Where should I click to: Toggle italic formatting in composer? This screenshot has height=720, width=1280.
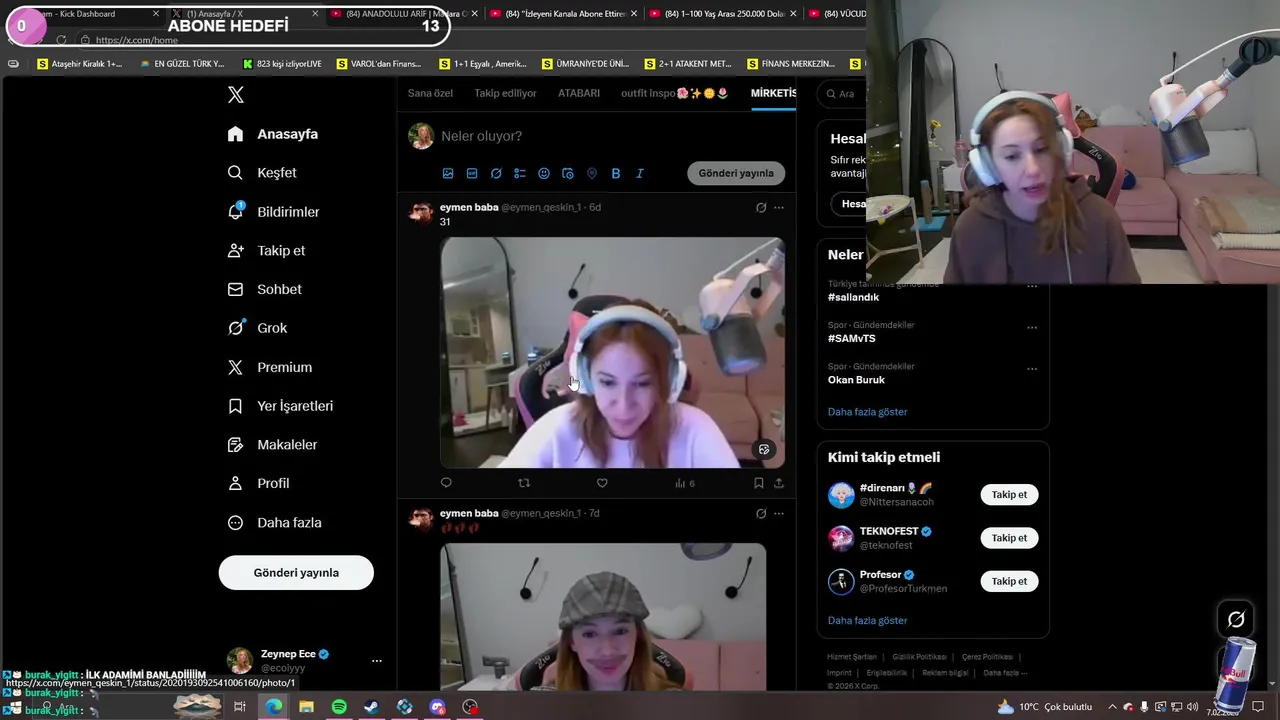[640, 173]
